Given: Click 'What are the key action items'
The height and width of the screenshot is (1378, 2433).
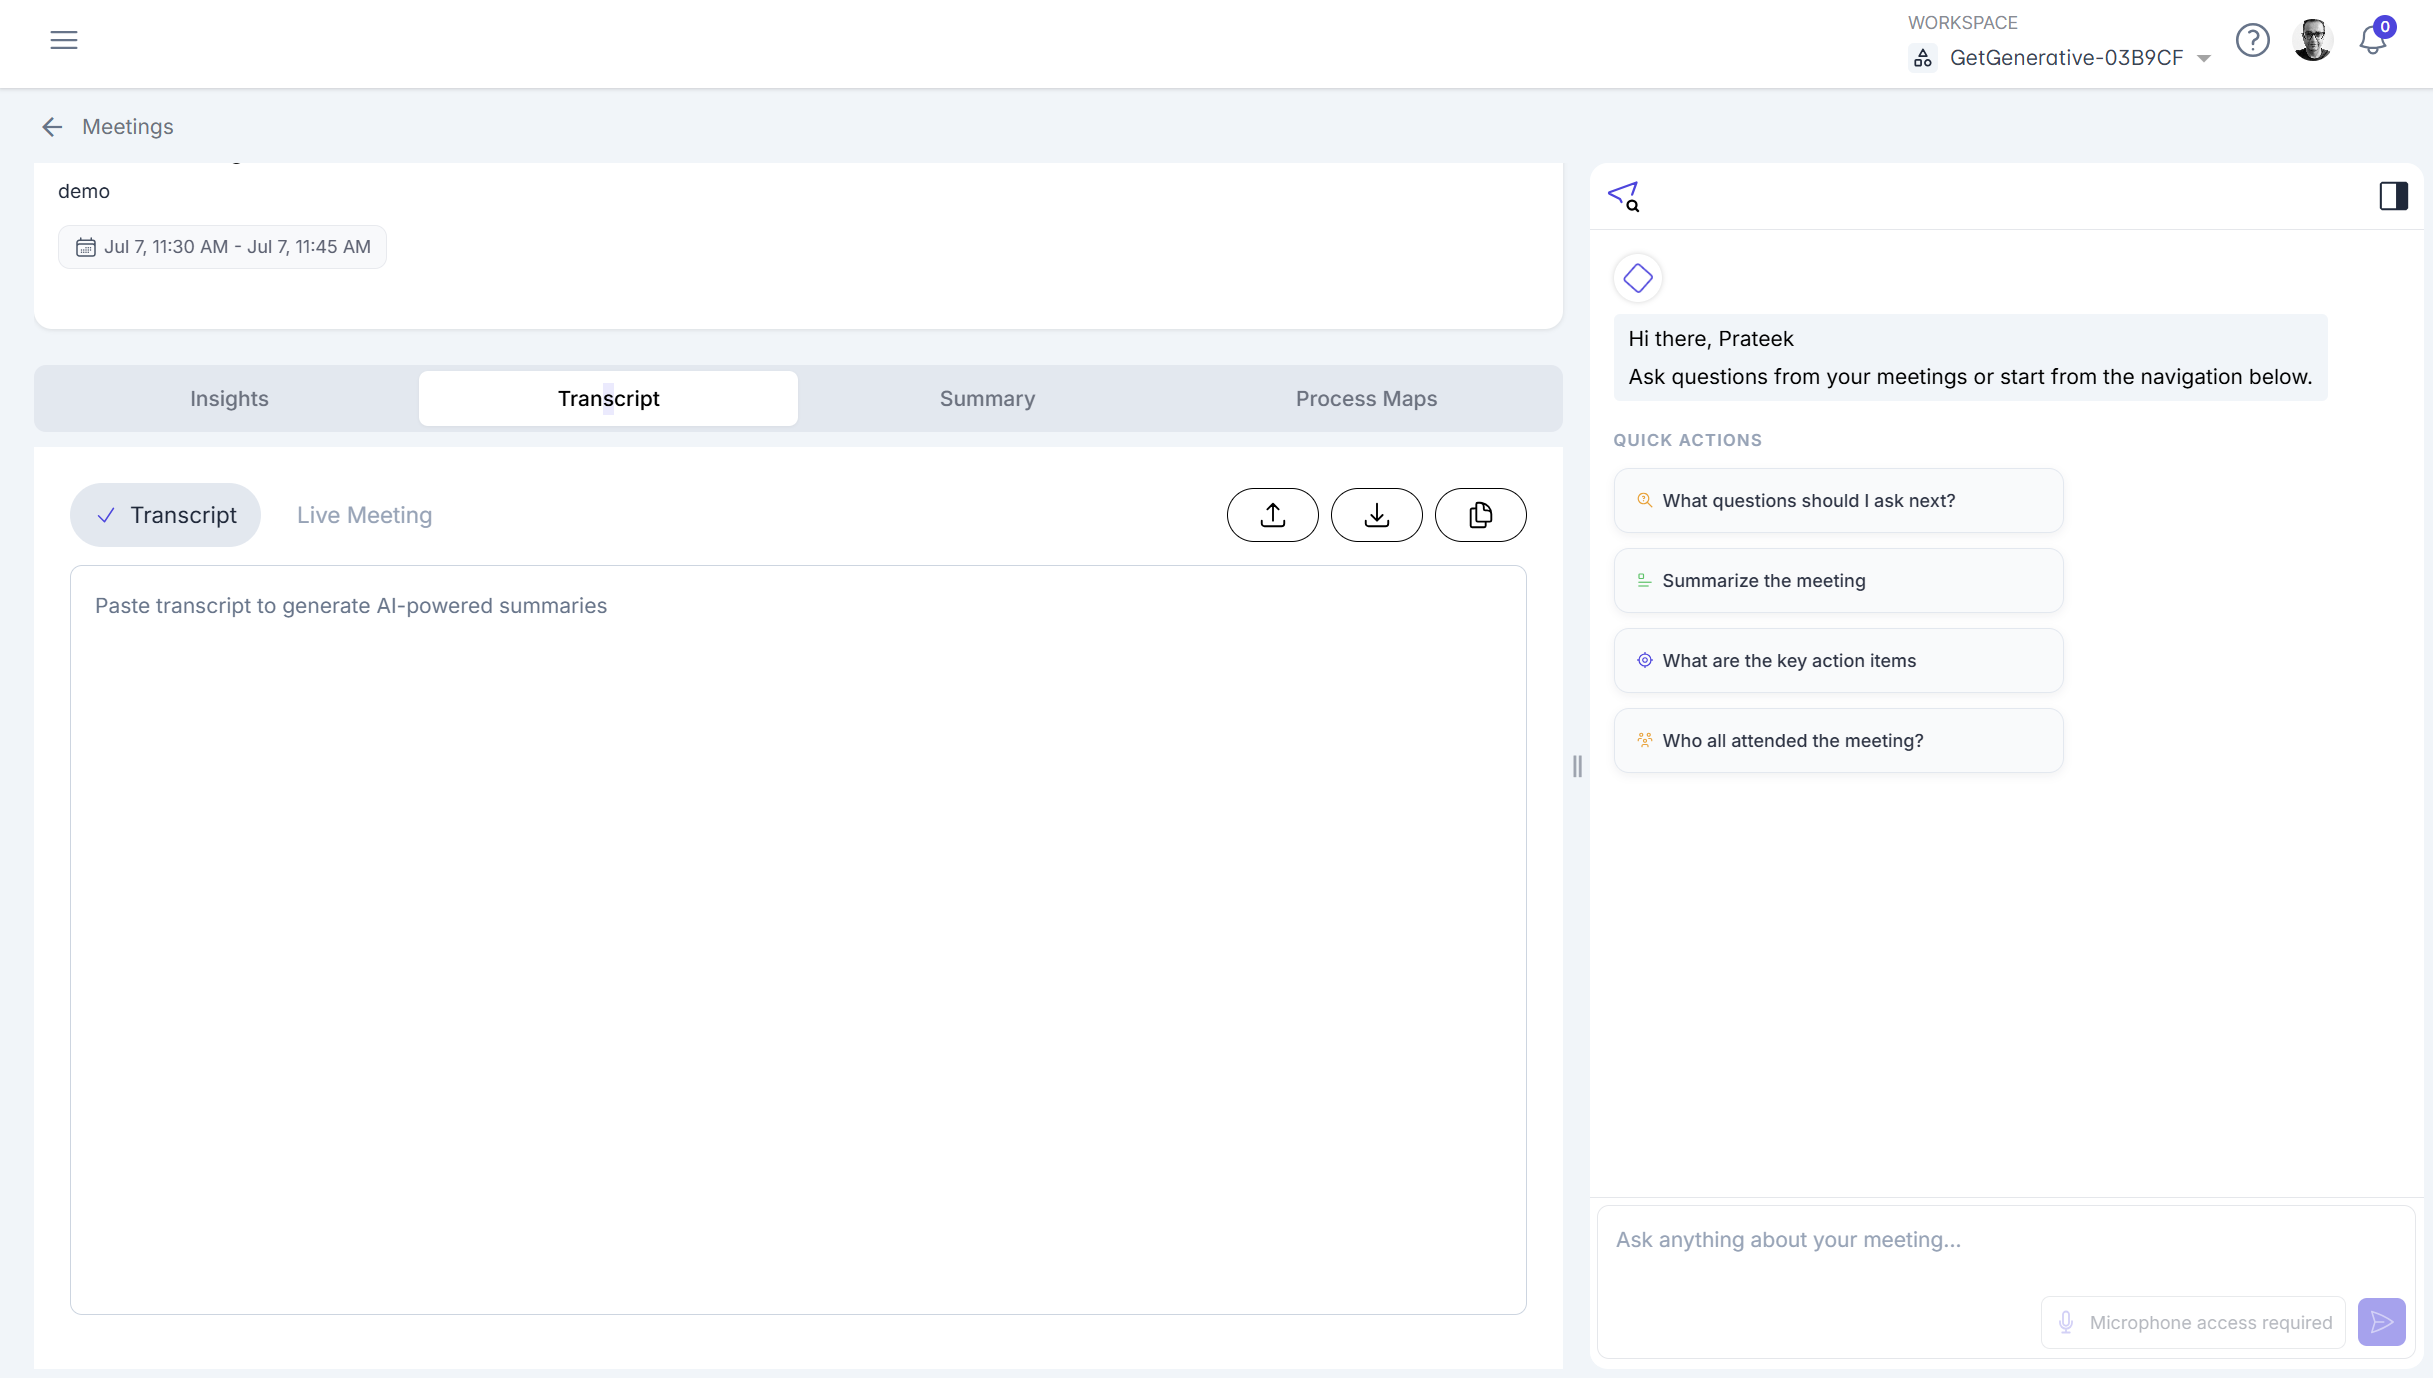Looking at the screenshot, I should point(1838,661).
